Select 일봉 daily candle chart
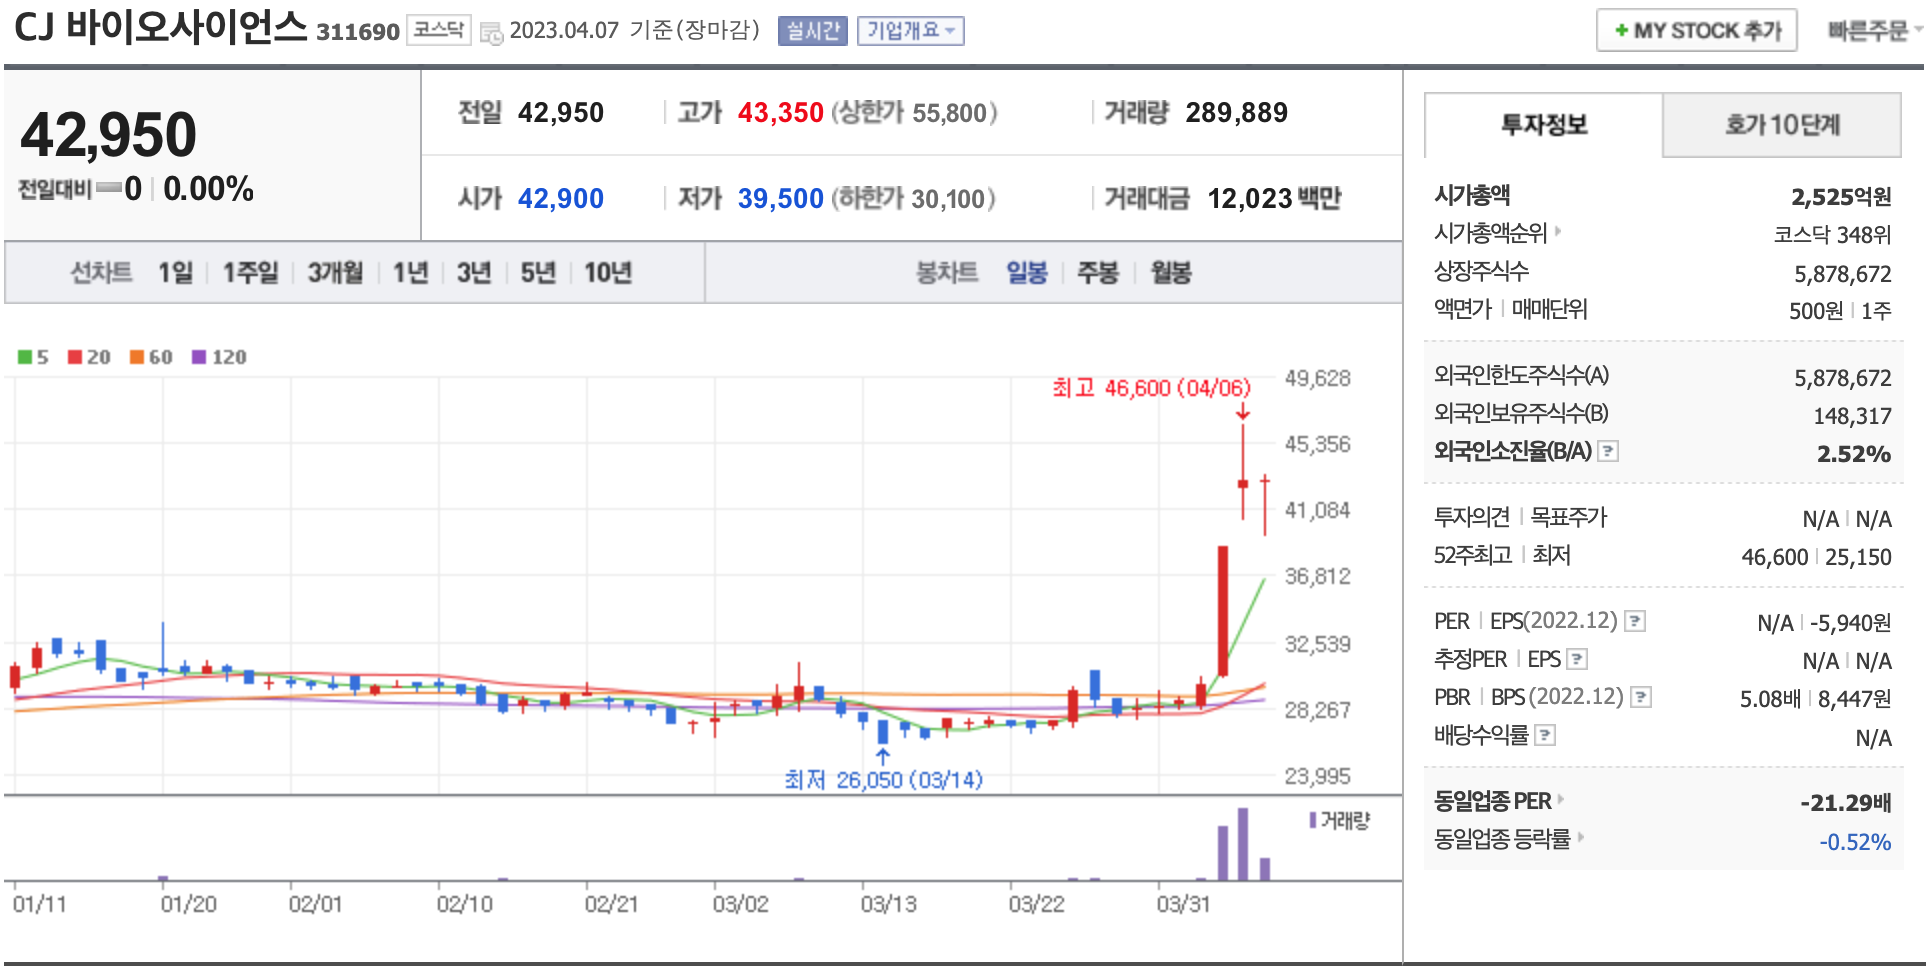Screen dimensions: 1928x966 [1026, 273]
